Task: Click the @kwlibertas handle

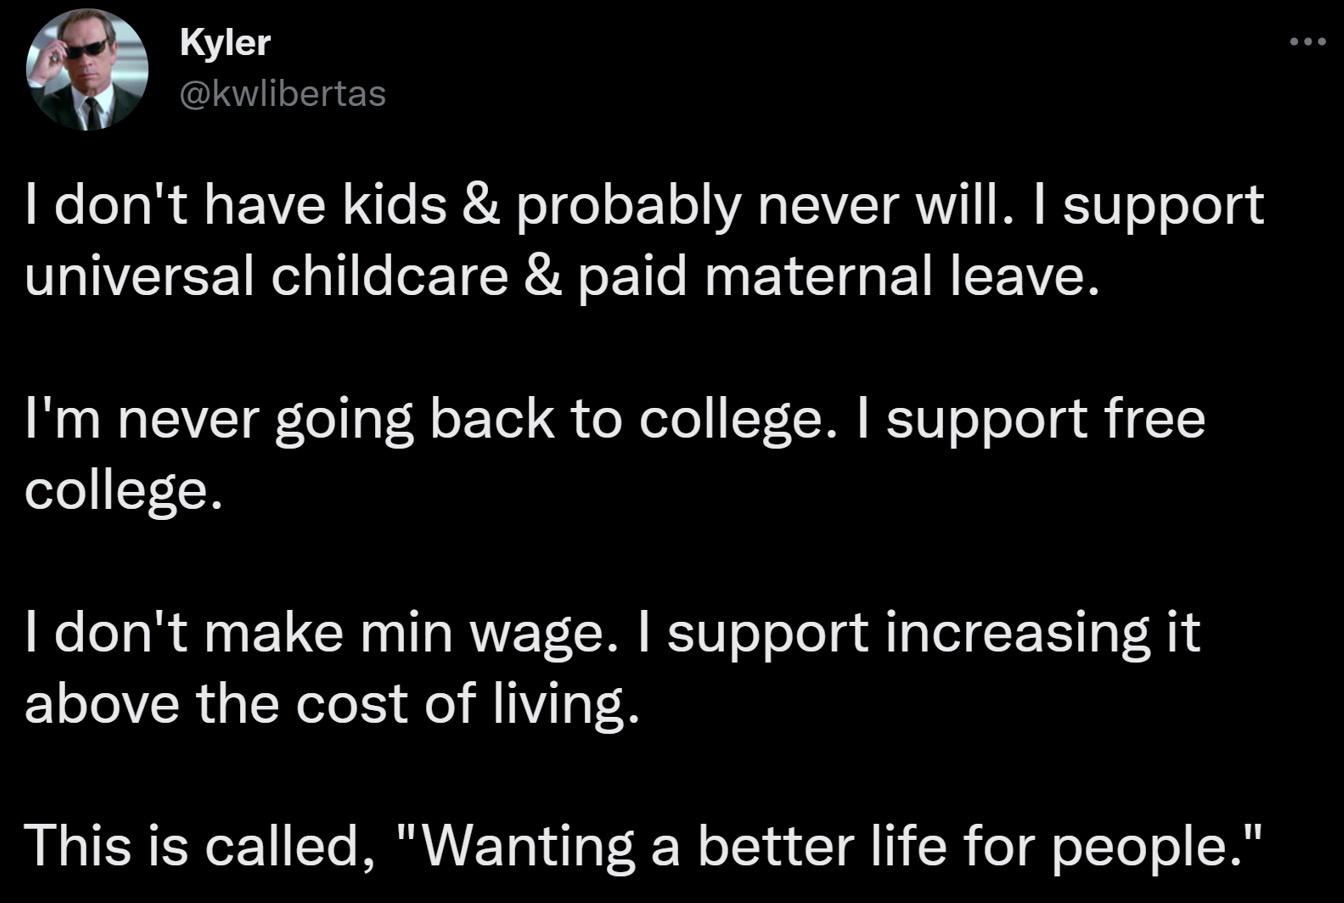Action: click(x=282, y=93)
